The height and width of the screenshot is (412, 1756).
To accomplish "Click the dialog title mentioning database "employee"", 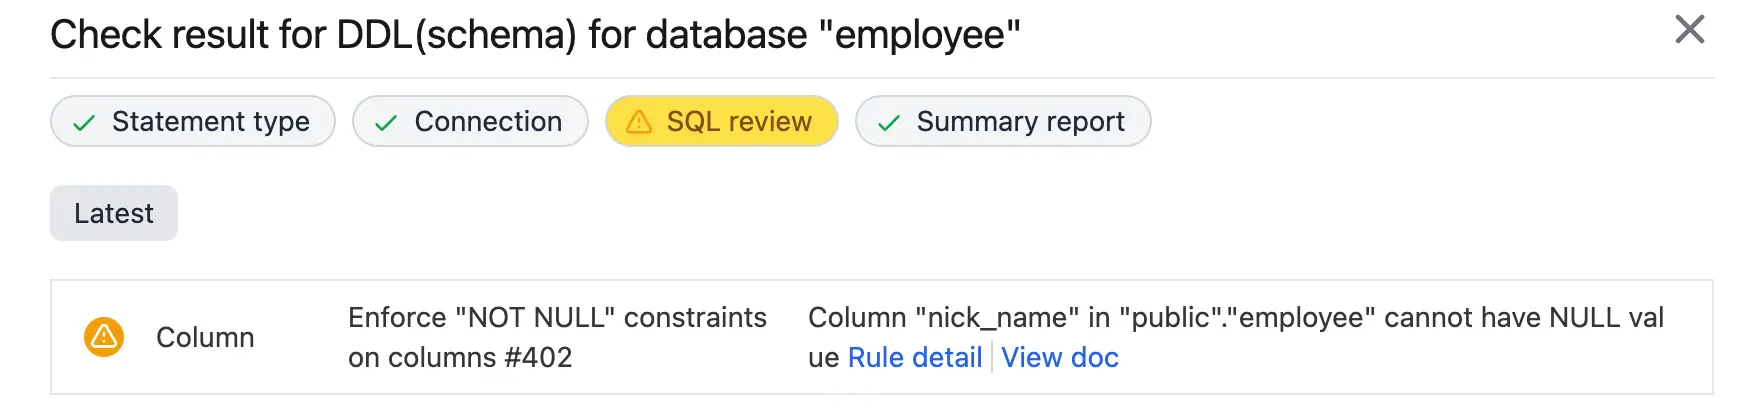I will click(x=536, y=35).
